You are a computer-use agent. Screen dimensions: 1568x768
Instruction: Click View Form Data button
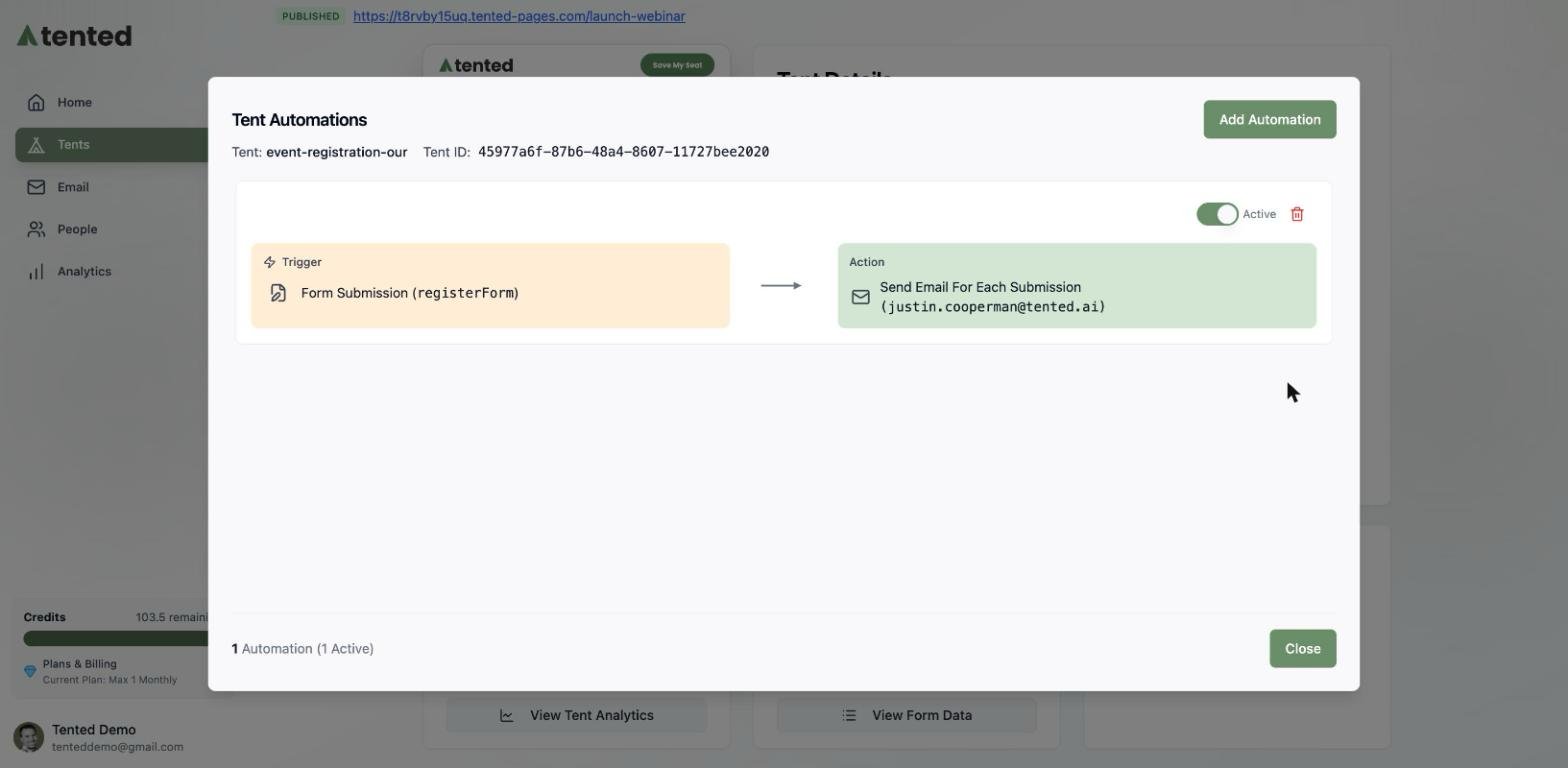[906, 715]
